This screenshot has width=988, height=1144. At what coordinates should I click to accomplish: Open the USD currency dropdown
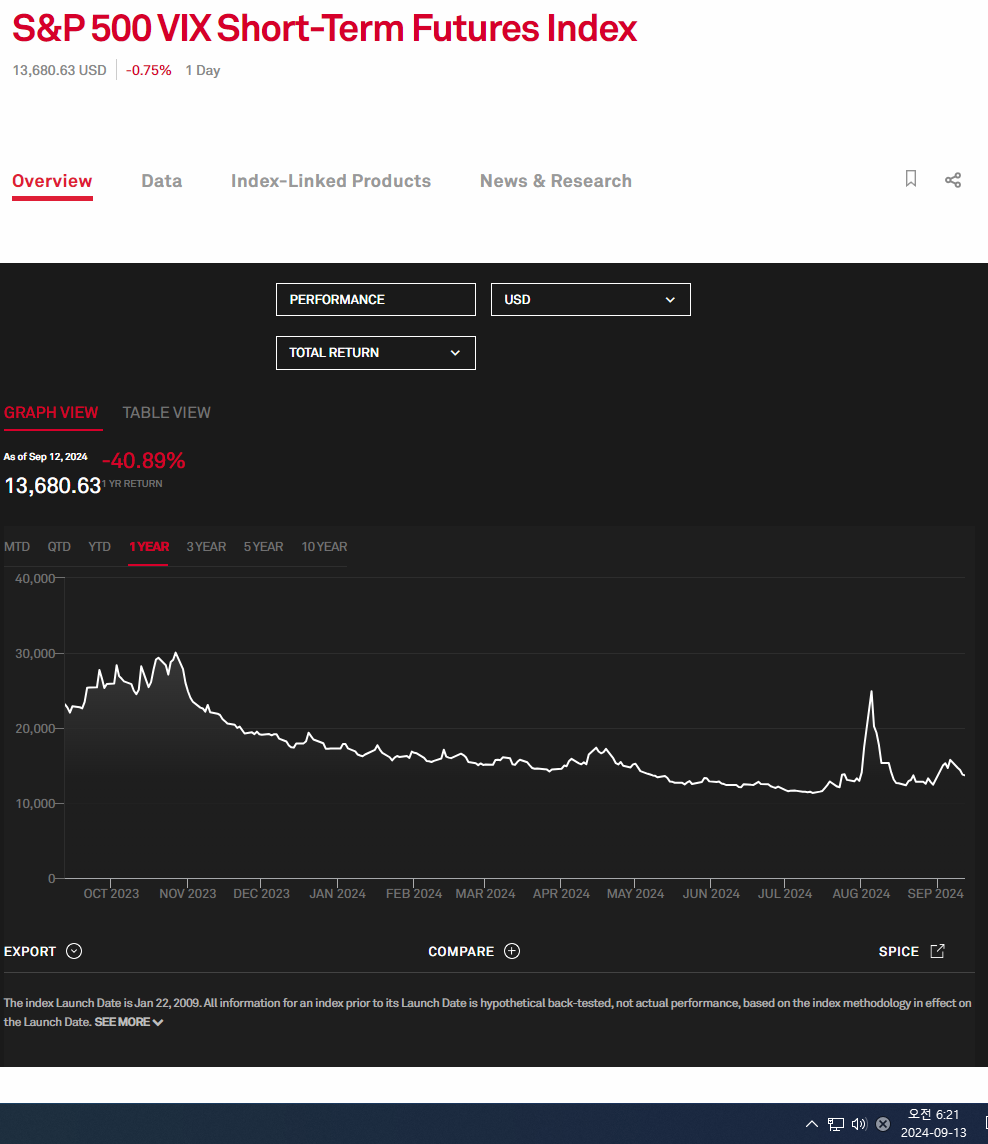click(590, 300)
